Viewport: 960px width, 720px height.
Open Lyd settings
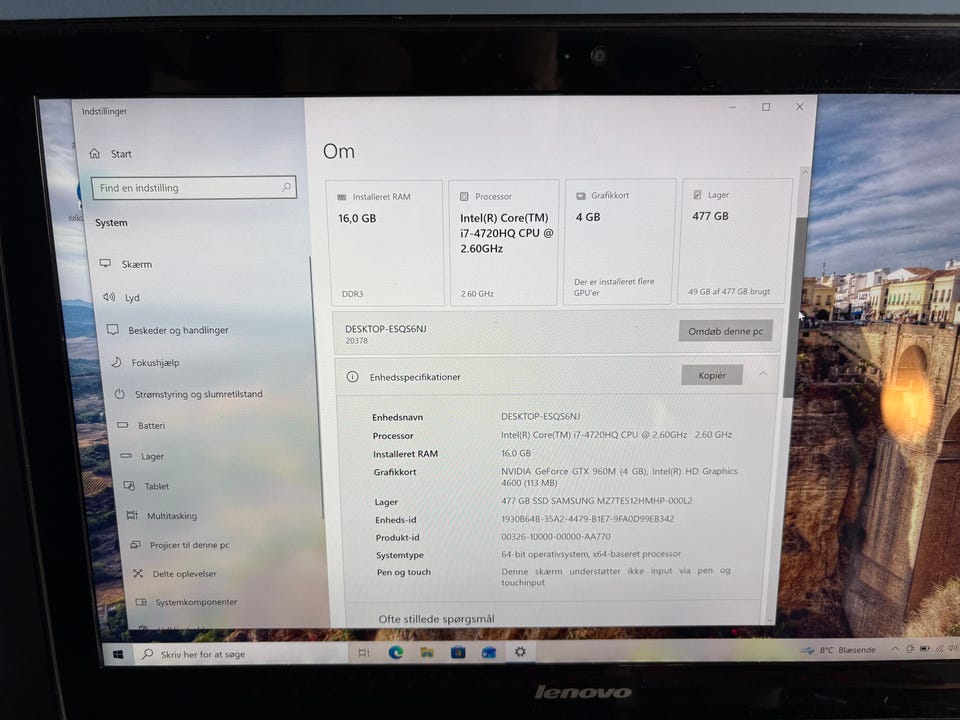click(121, 298)
